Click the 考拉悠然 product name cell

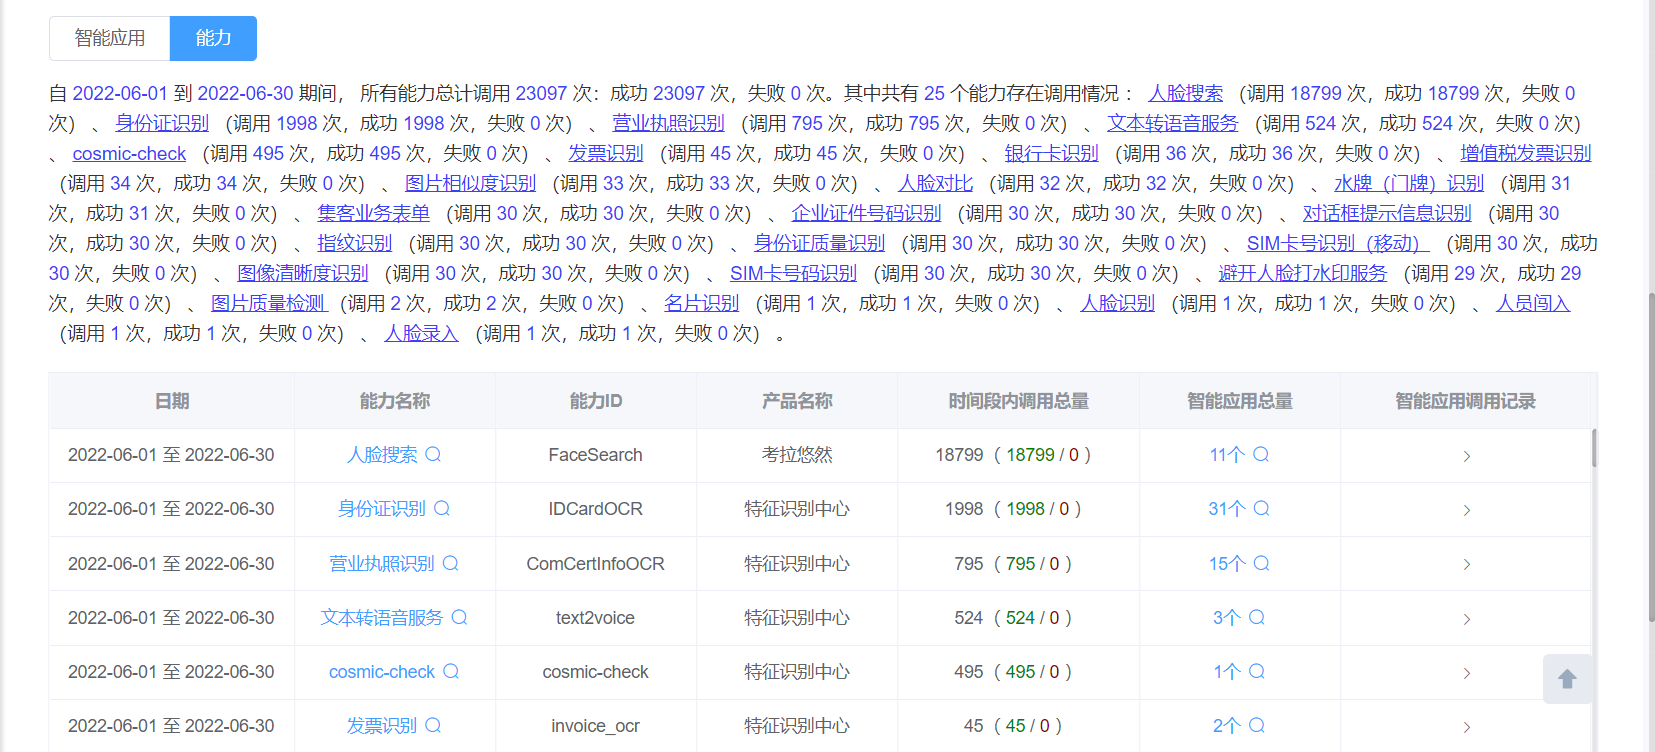pyautogui.click(x=797, y=455)
